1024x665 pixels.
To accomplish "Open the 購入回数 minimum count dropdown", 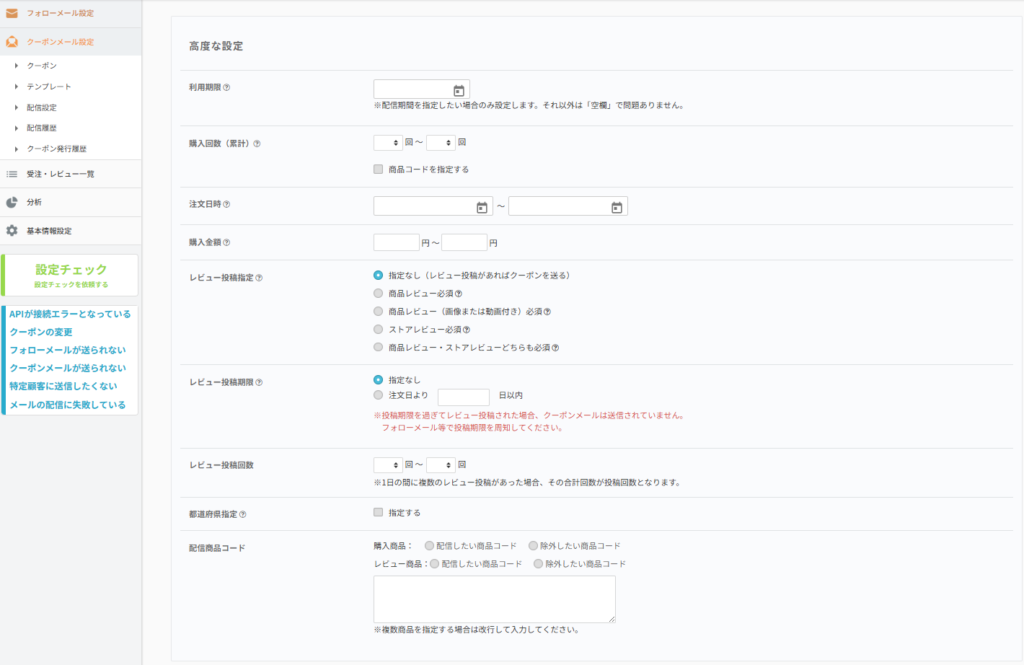I will (x=388, y=143).
